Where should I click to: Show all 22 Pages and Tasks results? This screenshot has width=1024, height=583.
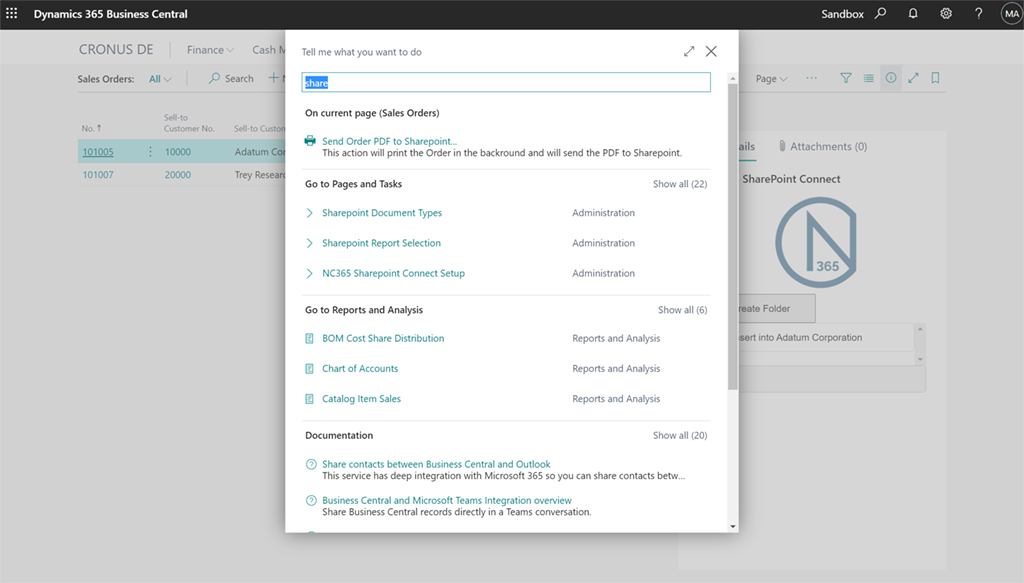(x=680, y=184)
